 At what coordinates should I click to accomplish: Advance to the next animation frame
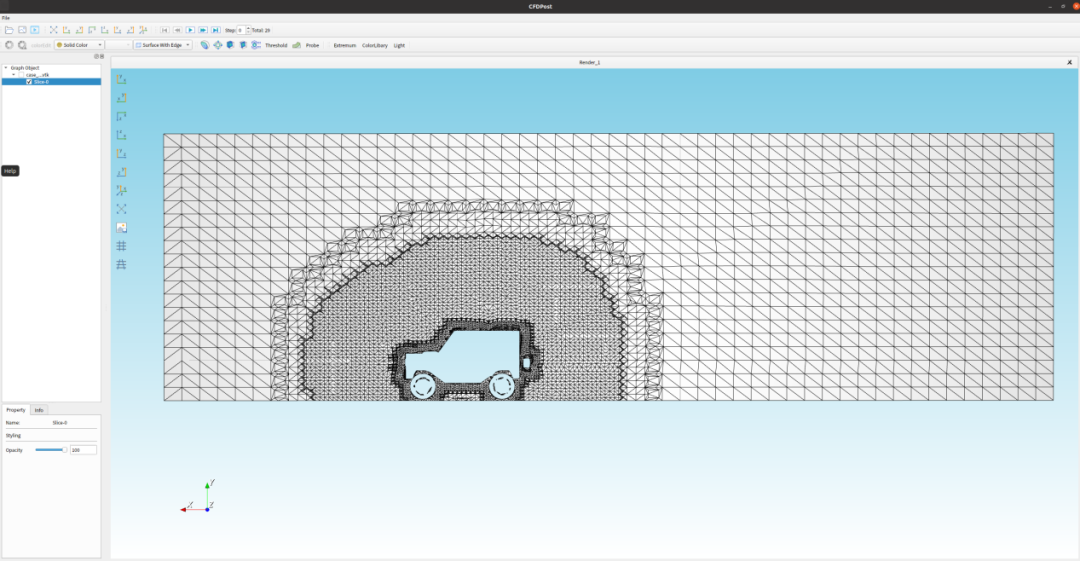tap(203, 30)
